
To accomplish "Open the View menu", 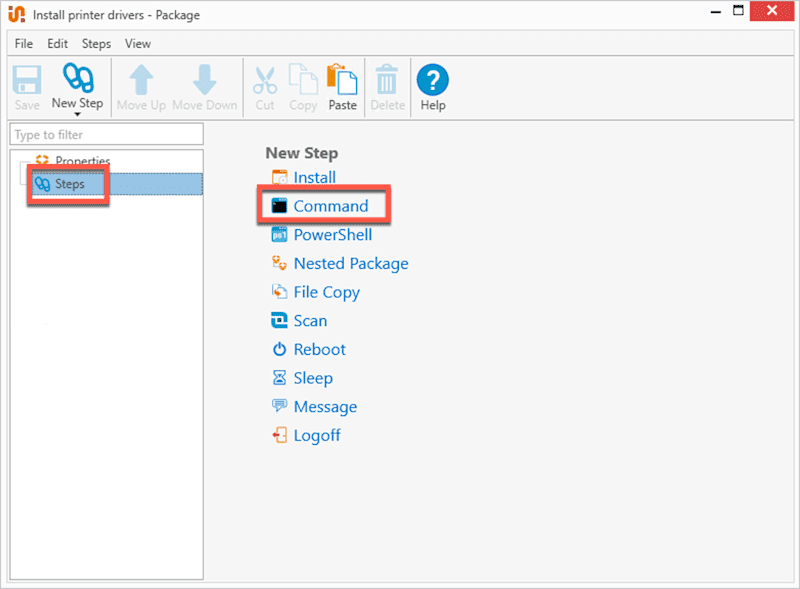I will point(138,44).
